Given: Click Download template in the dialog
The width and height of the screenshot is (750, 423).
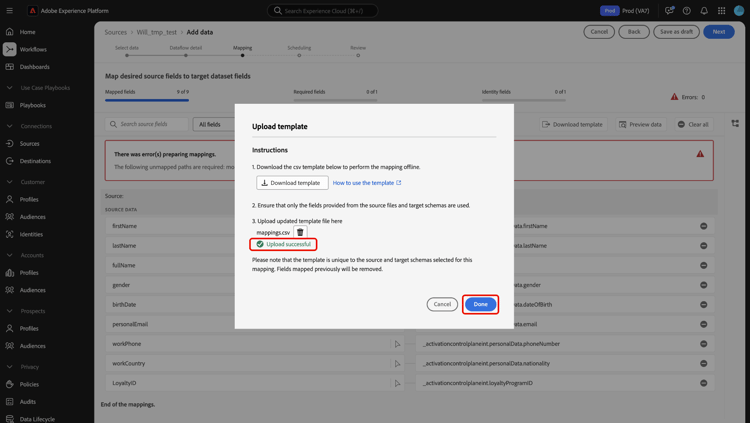Looking at the screenshot, I should 292,183.
